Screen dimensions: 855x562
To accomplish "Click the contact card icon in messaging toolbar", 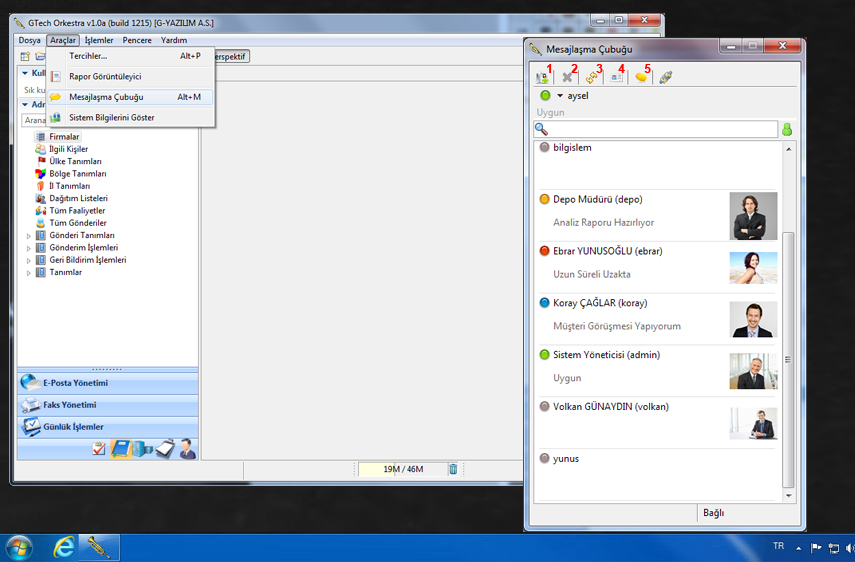I will coord(617,77).
